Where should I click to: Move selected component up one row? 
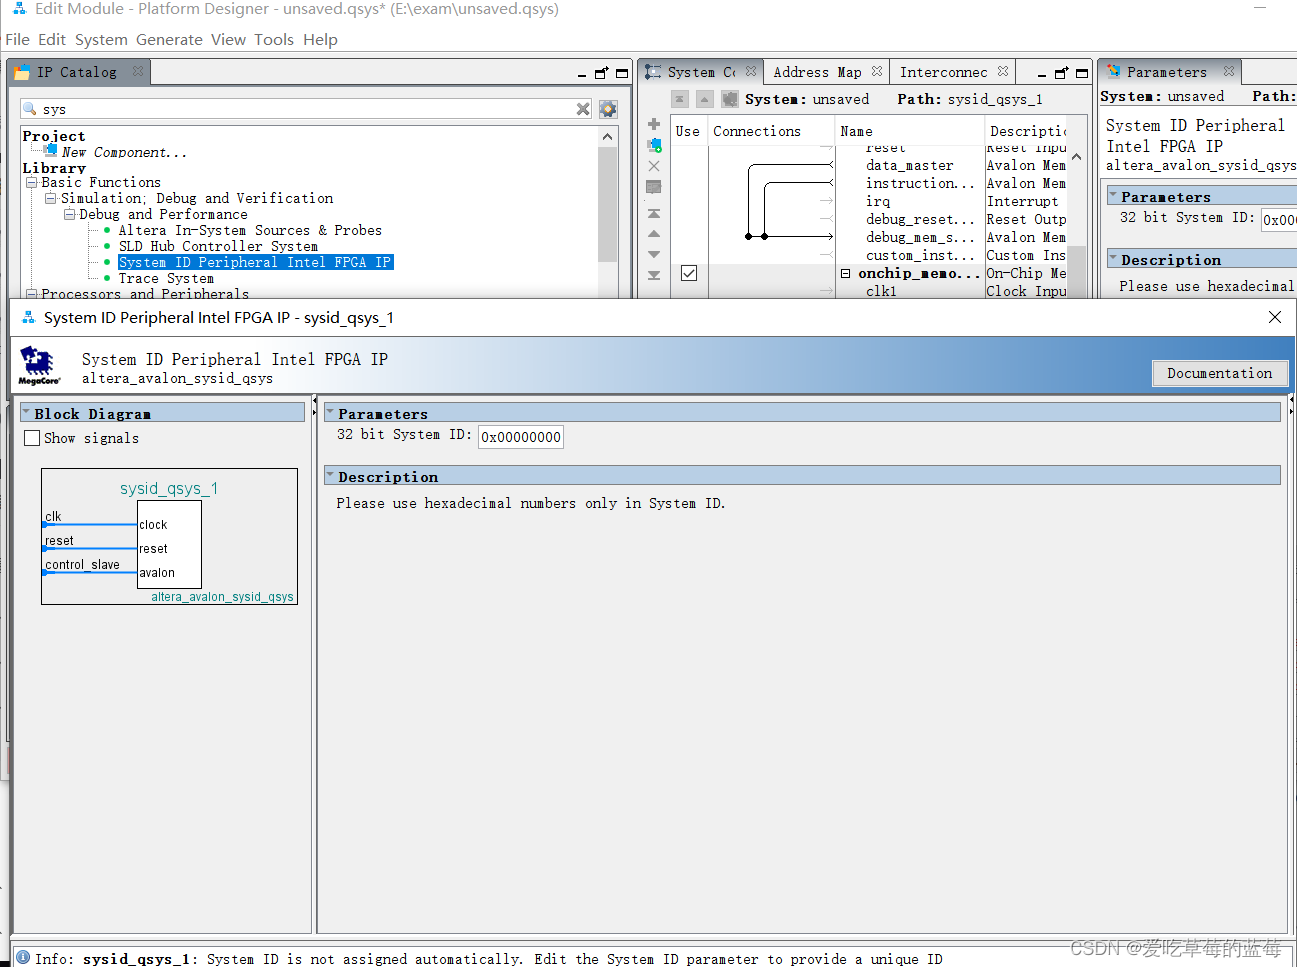click(x=654, y=233)
